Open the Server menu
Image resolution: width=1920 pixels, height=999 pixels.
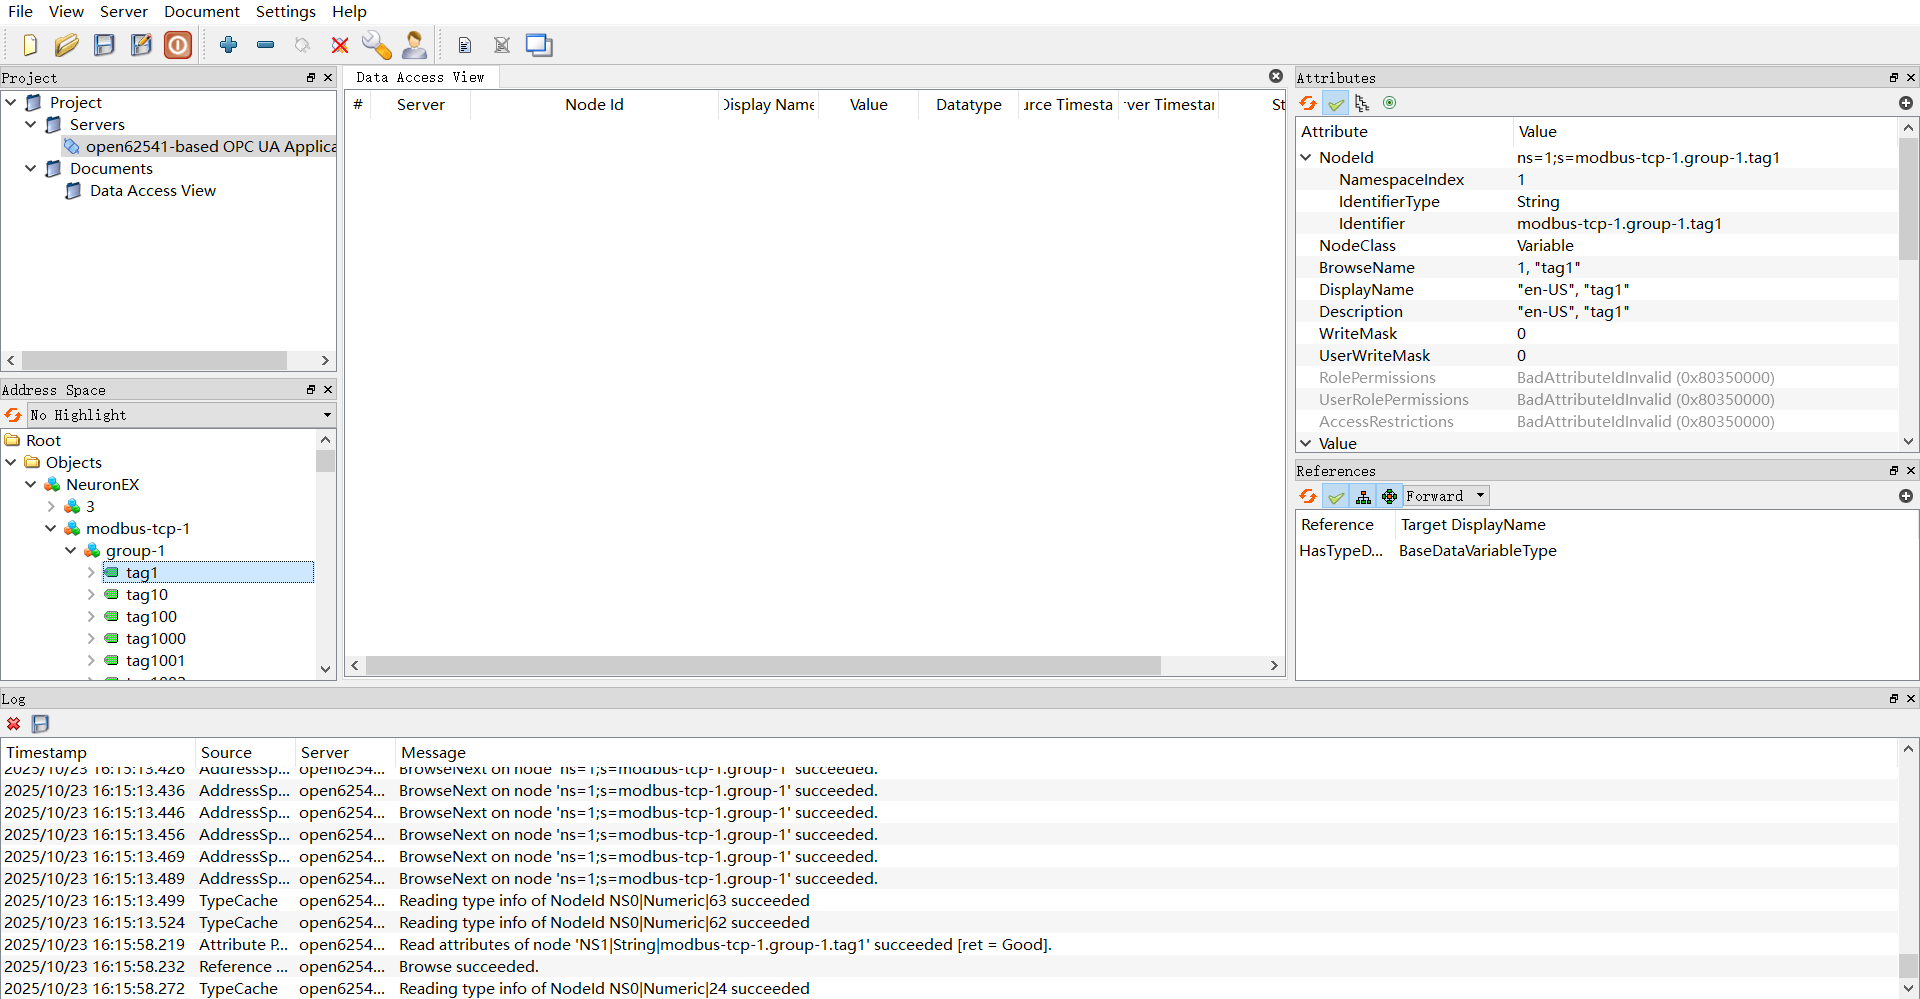pos(123,12)
